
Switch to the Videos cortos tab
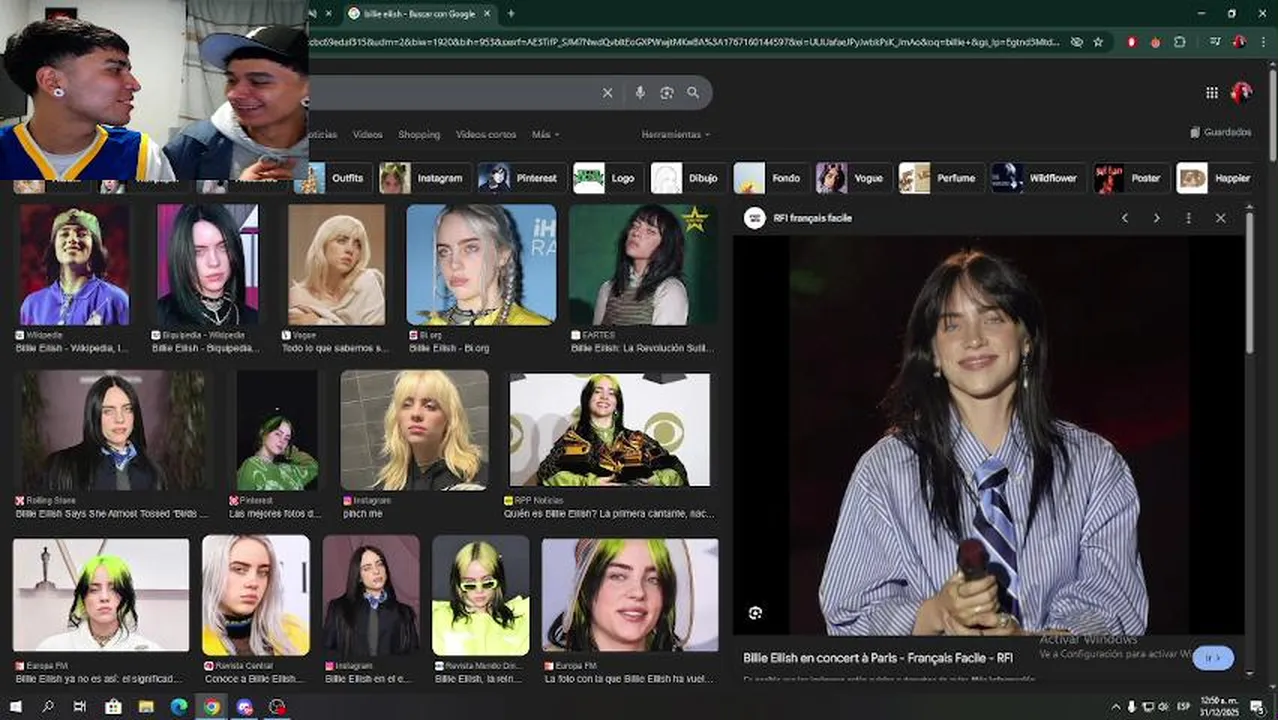(x=486, y=134)
